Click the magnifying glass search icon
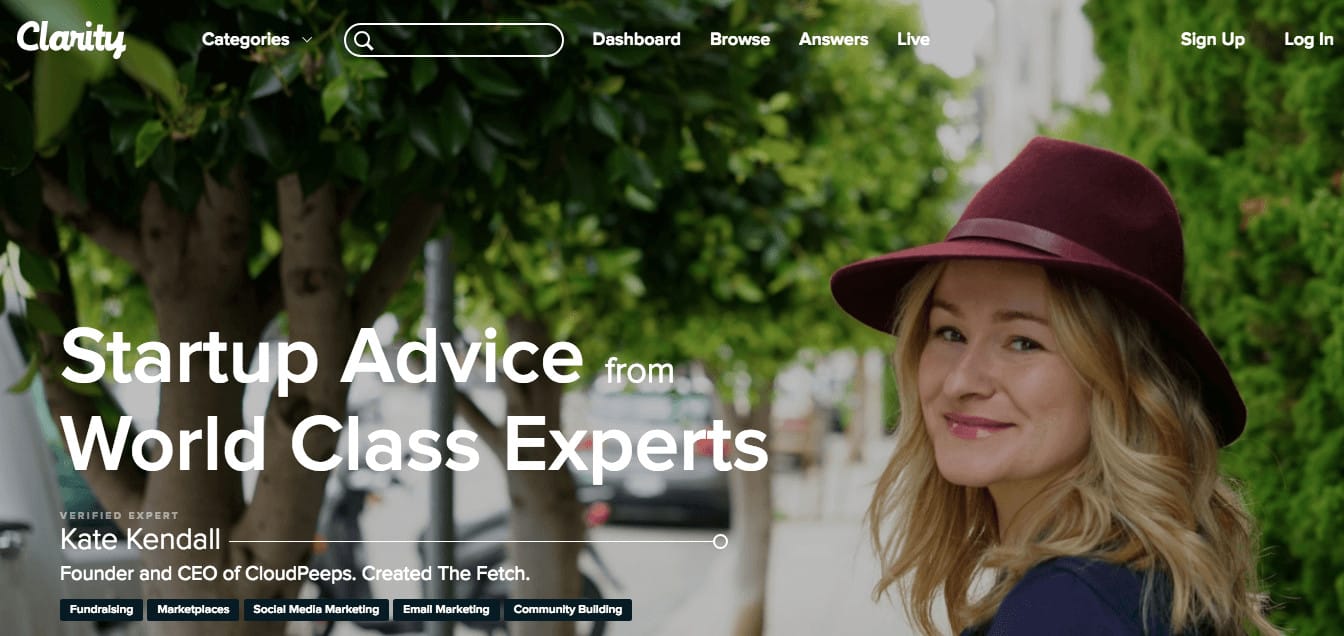The height and width of the screenshot is (636, 1344). [364, 40]
